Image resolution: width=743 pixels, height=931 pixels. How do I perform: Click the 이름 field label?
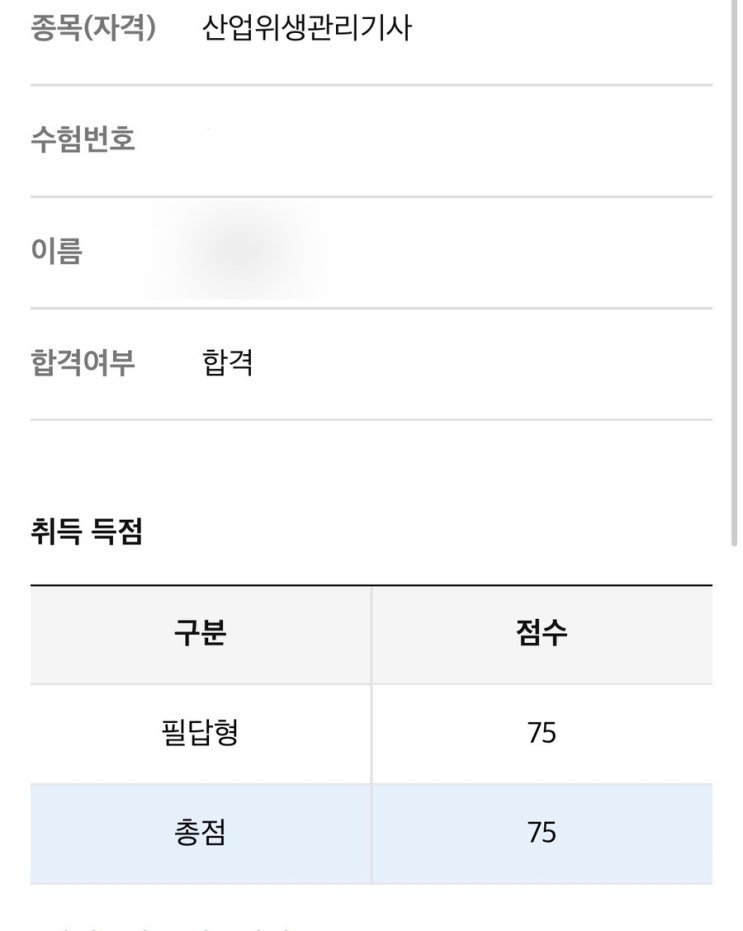(56, 251)
